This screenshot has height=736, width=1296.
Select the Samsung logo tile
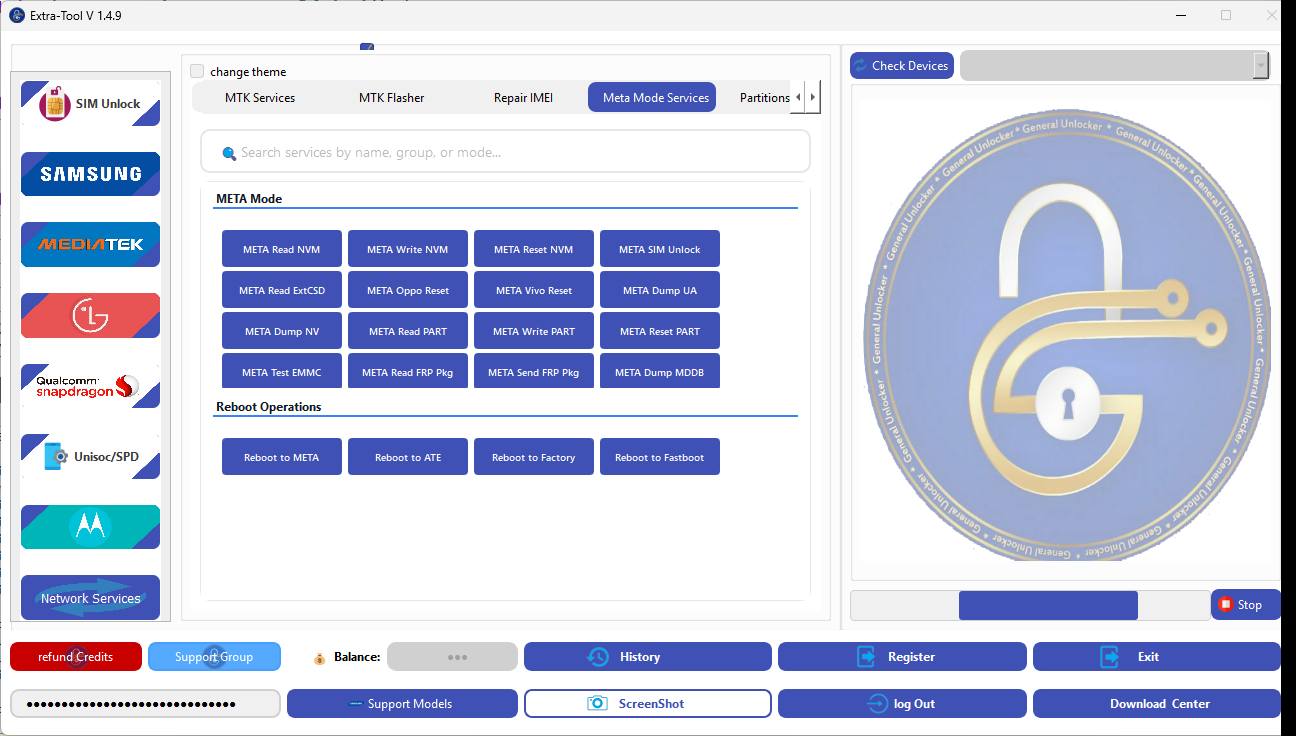point(90,174)
